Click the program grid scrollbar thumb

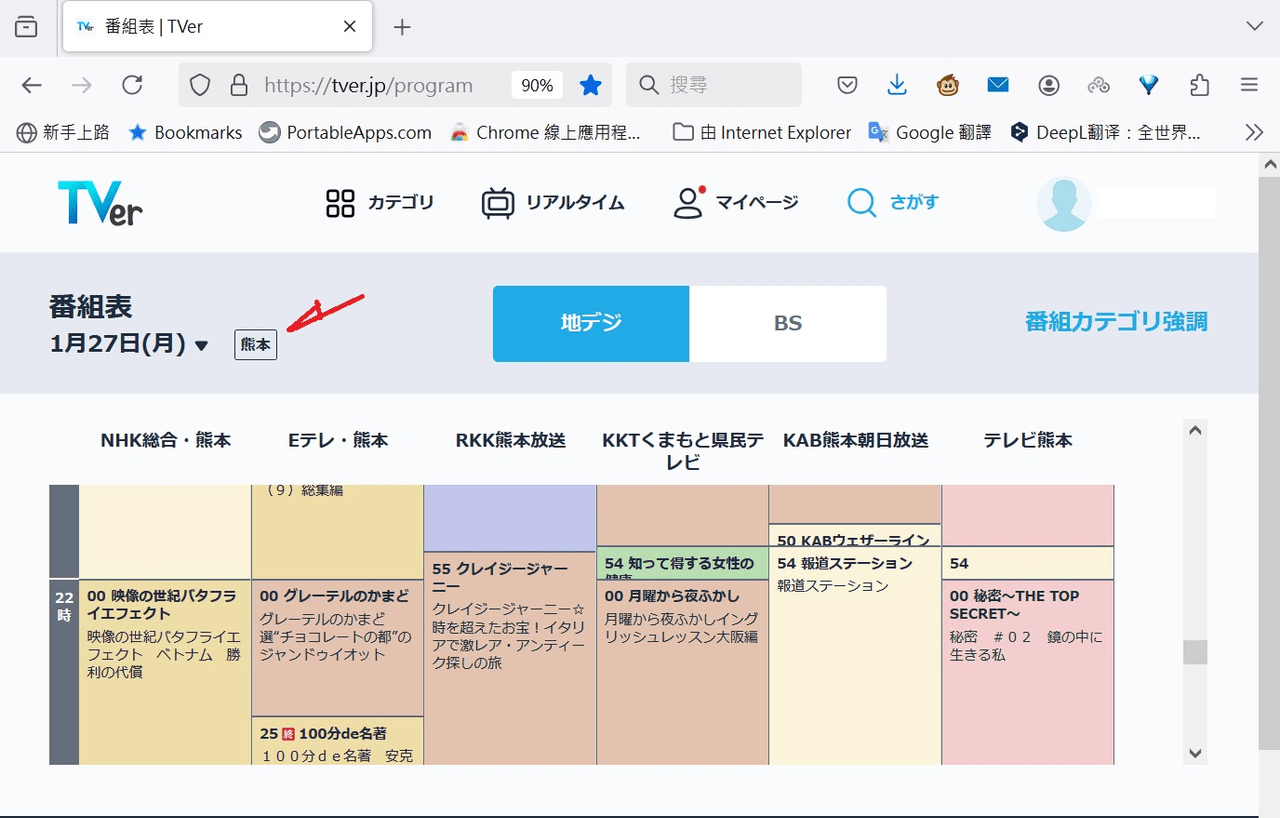[x=1195, y=652]
